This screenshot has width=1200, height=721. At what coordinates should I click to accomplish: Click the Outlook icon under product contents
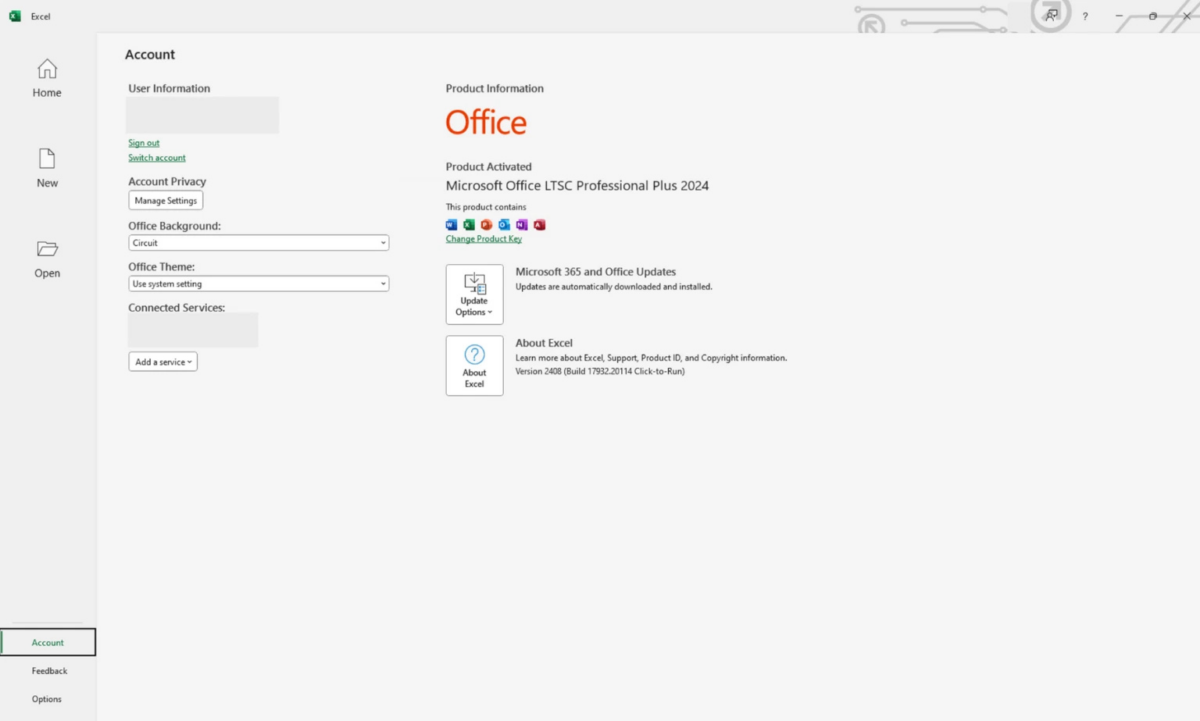(x=504, y=225)
